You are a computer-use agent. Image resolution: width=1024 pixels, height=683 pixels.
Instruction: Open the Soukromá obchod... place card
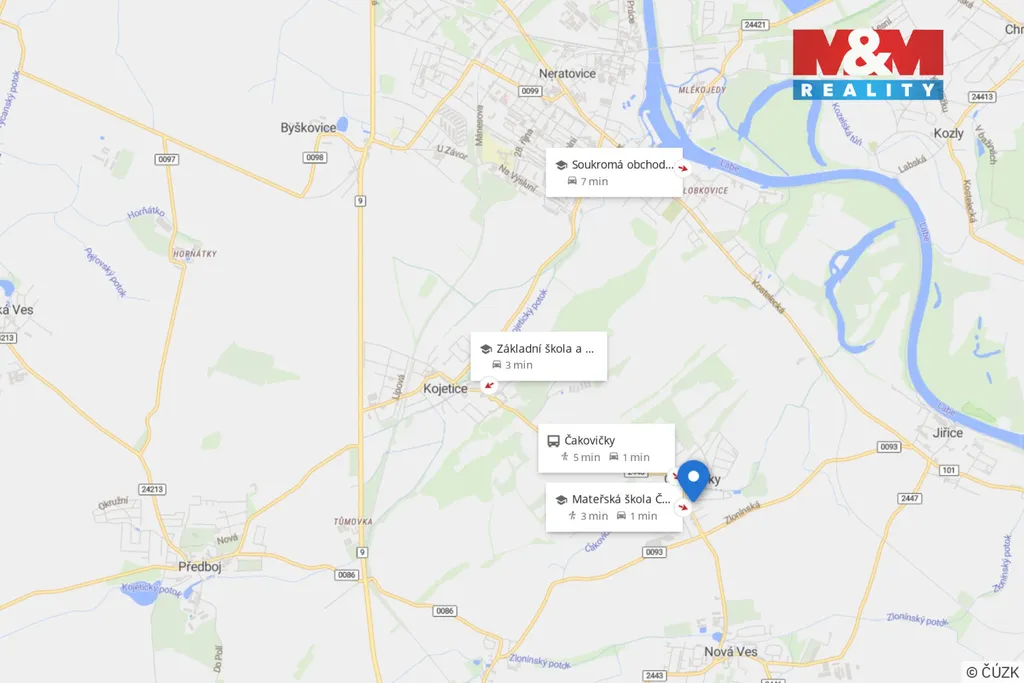pyautogui.click(x=614, y=172)
